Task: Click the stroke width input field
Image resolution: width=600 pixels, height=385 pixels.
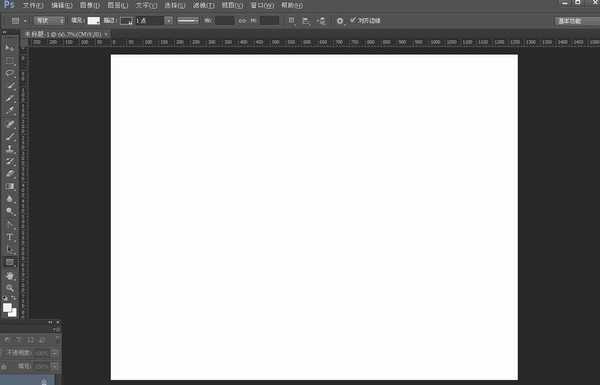Action: 149,21
